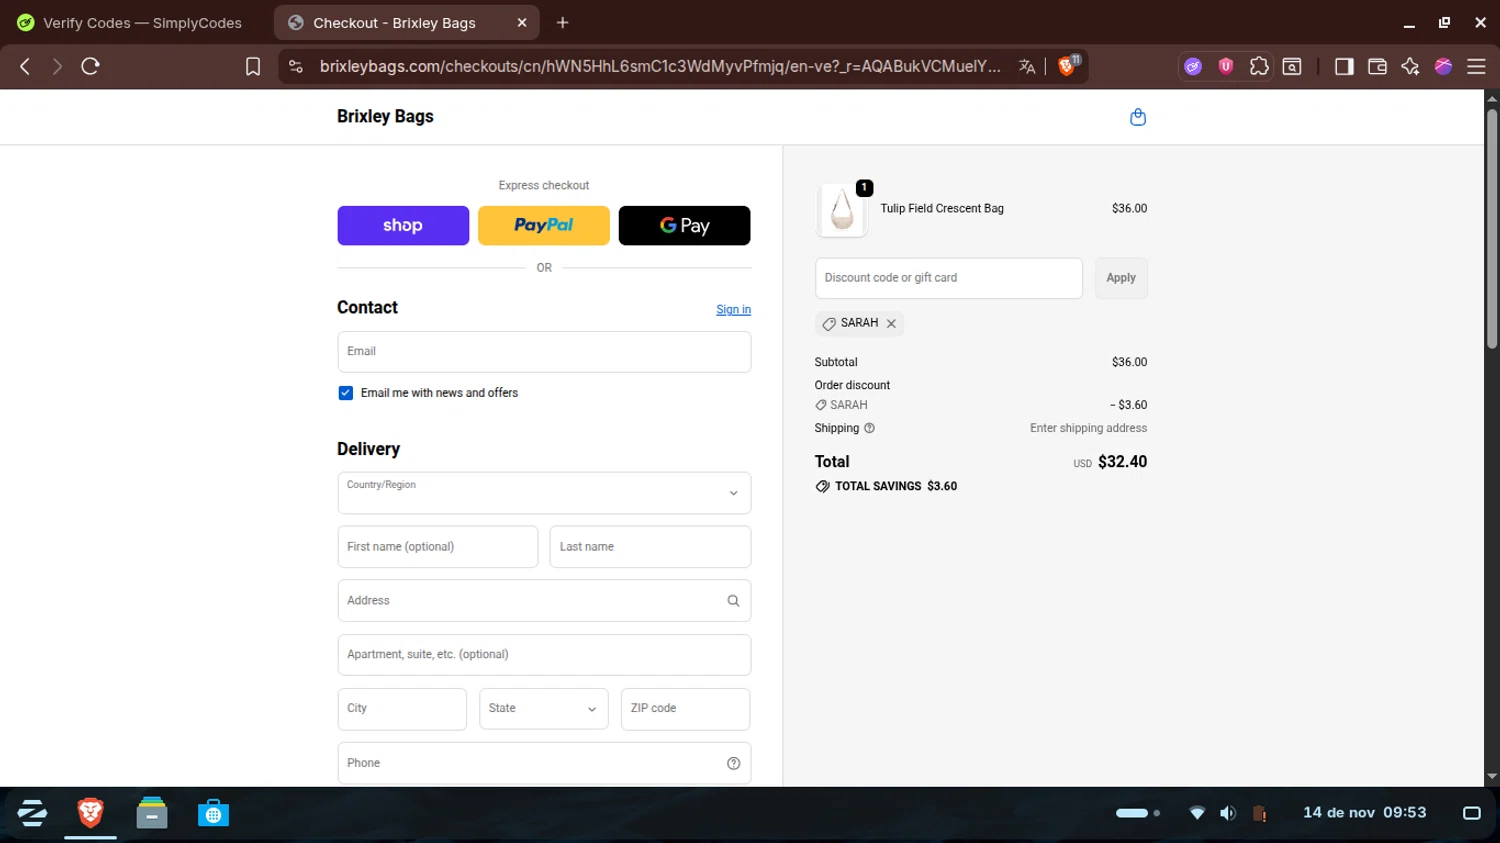This screenshot has height=843, width=1500.
Task: Go back to the previous page
Action: click(25, 66)
